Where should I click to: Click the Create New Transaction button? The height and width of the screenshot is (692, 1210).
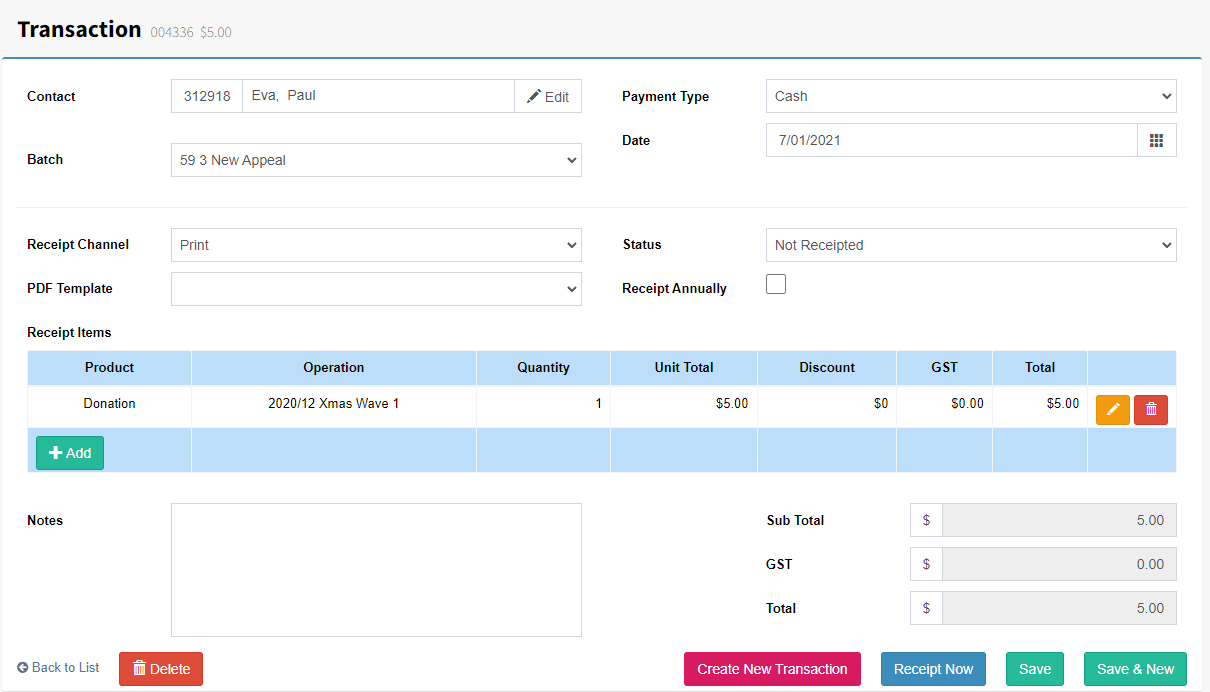click(772, 669)
